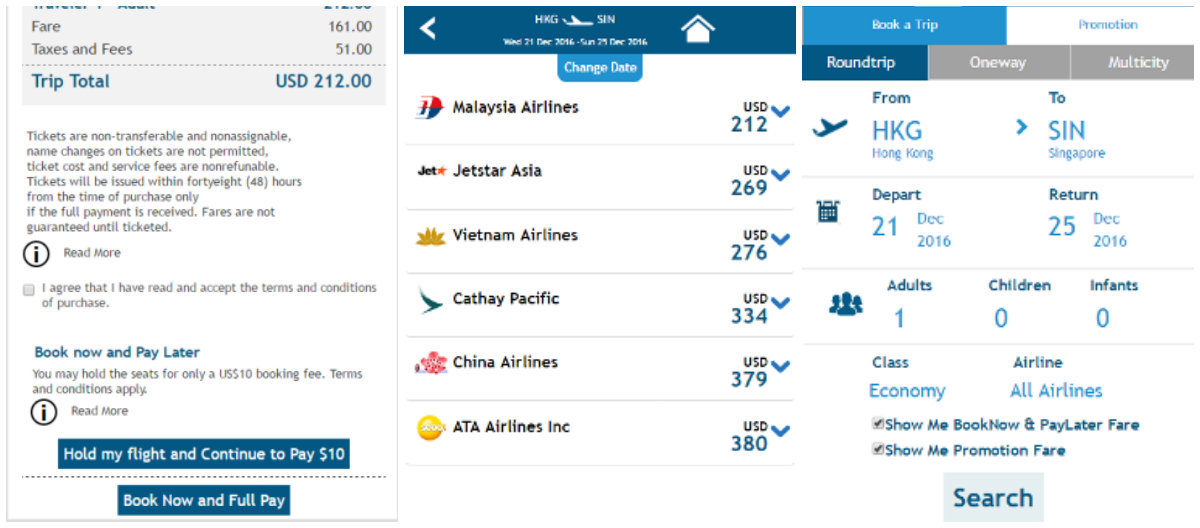1200x528 pixels.
Task: Expand Malaysia Airlines fare details
Action: tap(780, 112)
